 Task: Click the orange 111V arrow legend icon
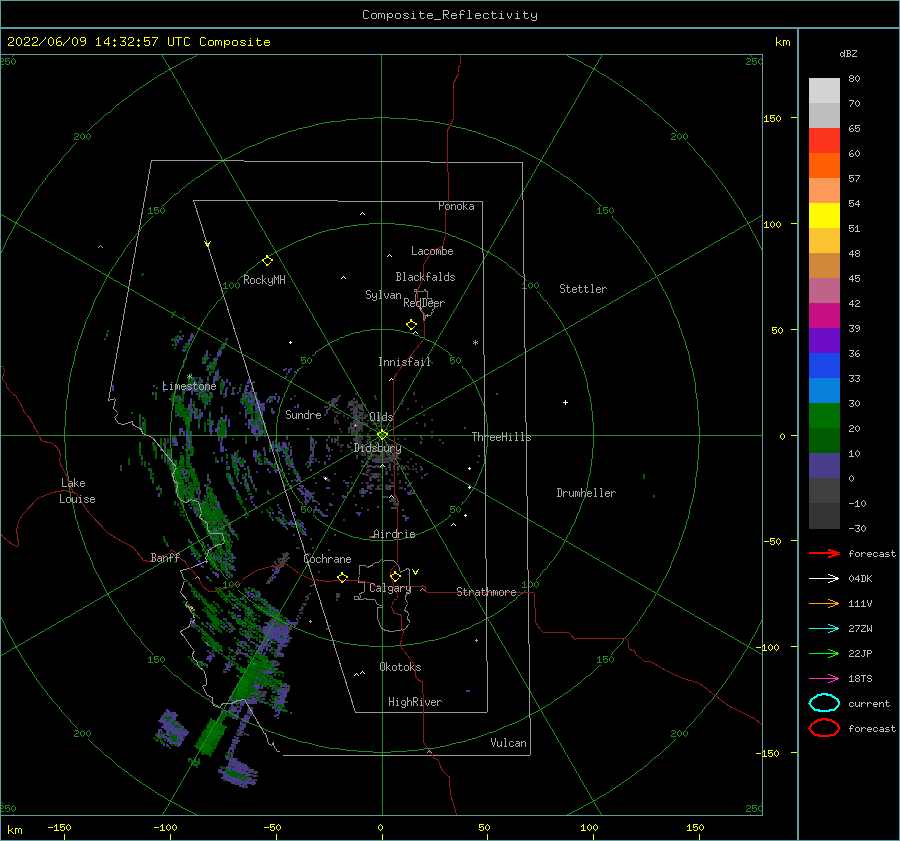tap(824, 603)
